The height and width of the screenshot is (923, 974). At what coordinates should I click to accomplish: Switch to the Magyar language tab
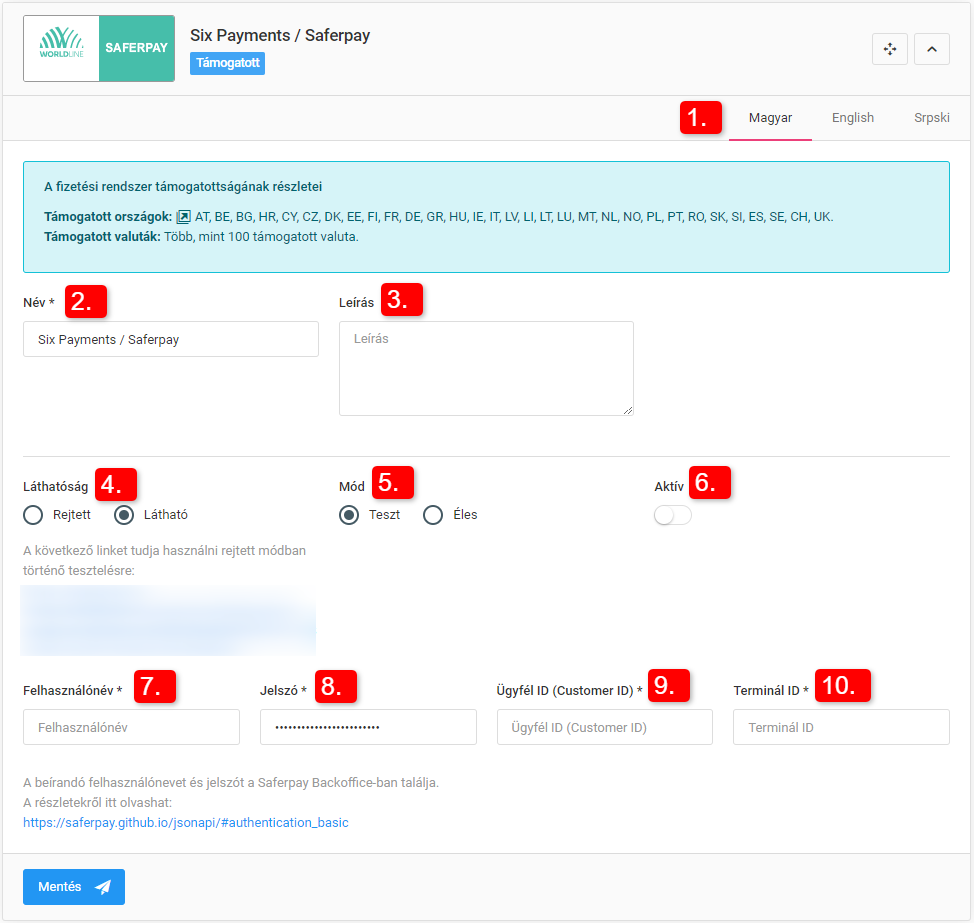pos(770,118)
